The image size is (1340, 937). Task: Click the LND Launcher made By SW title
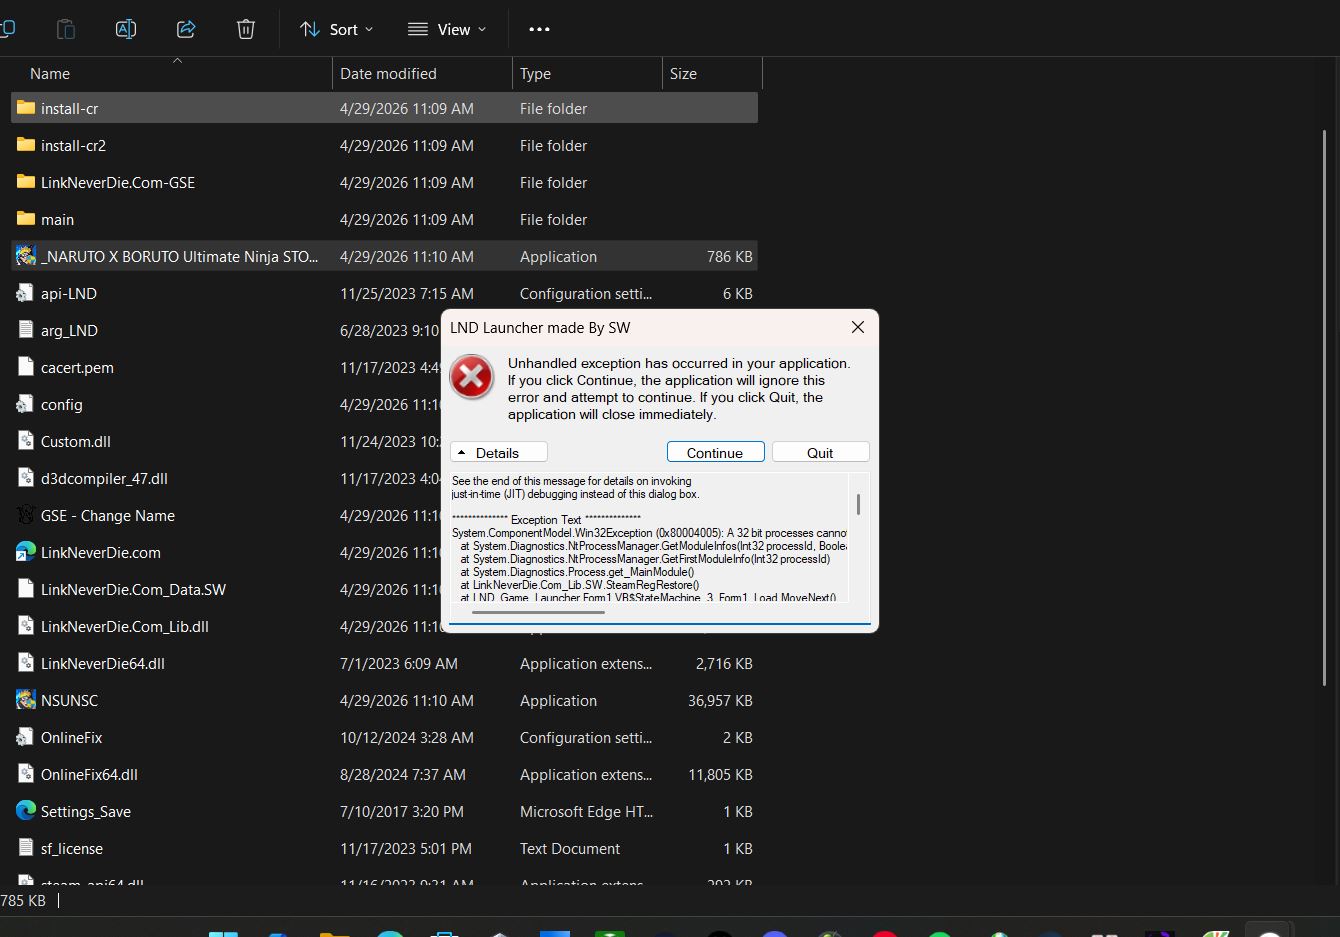[540, 327]
